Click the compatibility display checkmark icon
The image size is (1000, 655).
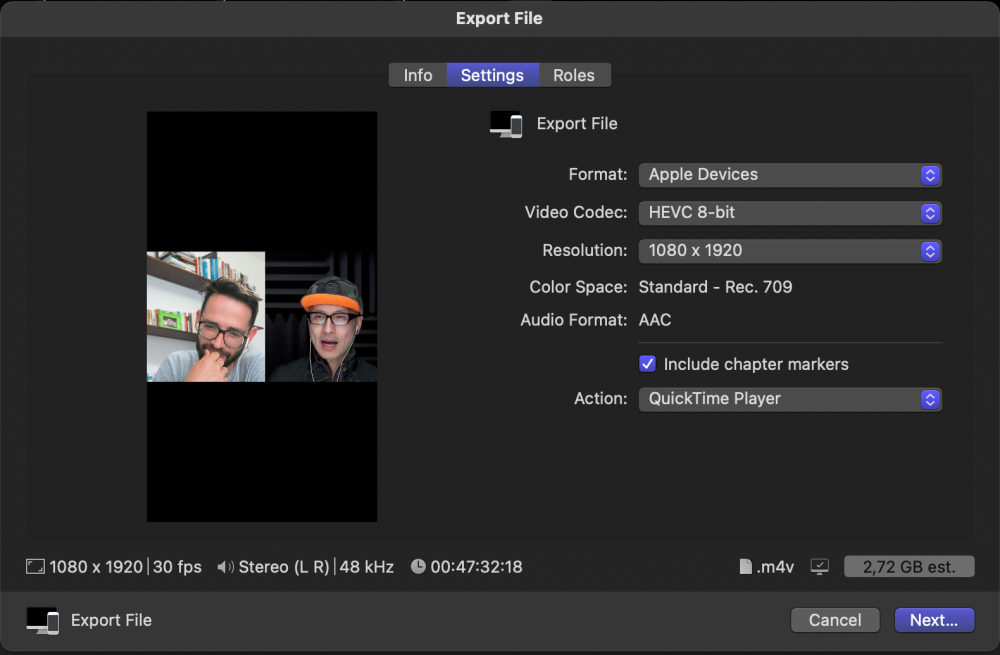[x=820, y=566]
